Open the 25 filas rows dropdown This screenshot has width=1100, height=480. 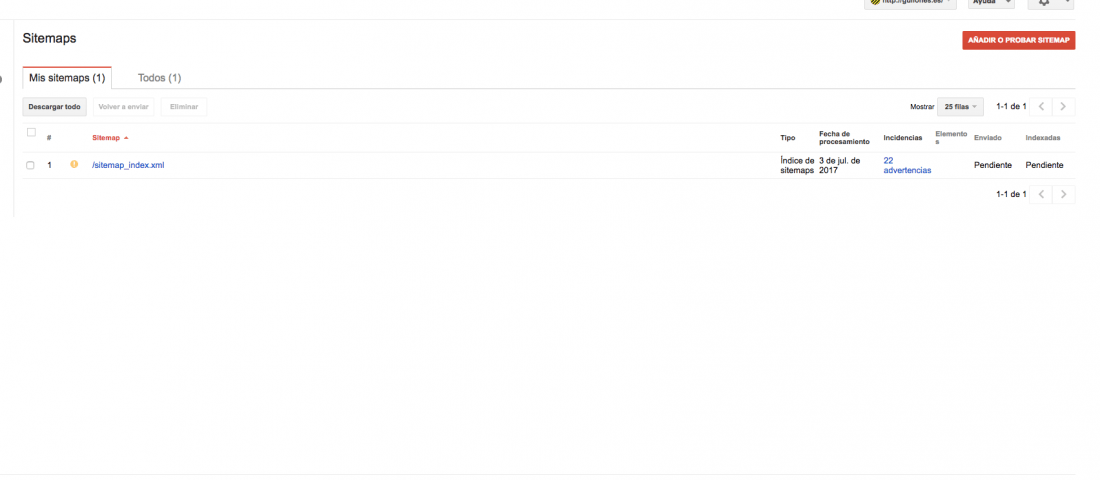960,107
